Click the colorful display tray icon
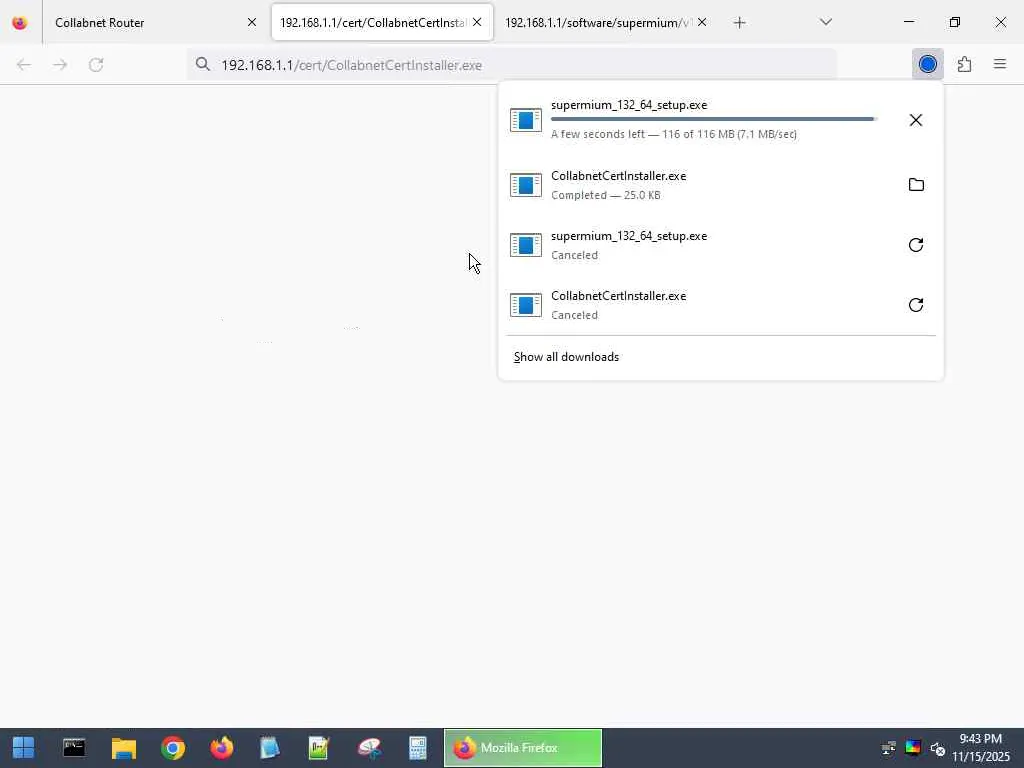The height and width of the screenshot is (768, 1024). point(913,748)
